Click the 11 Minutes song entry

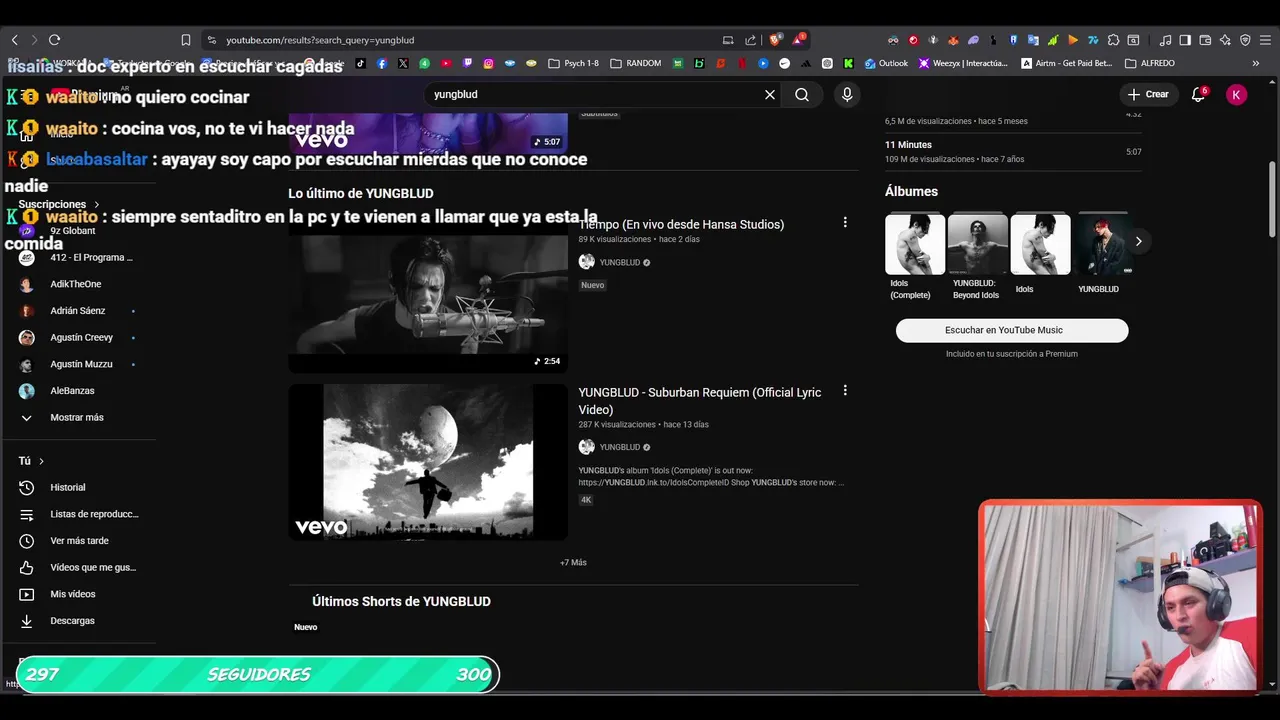coord(1013,151)
